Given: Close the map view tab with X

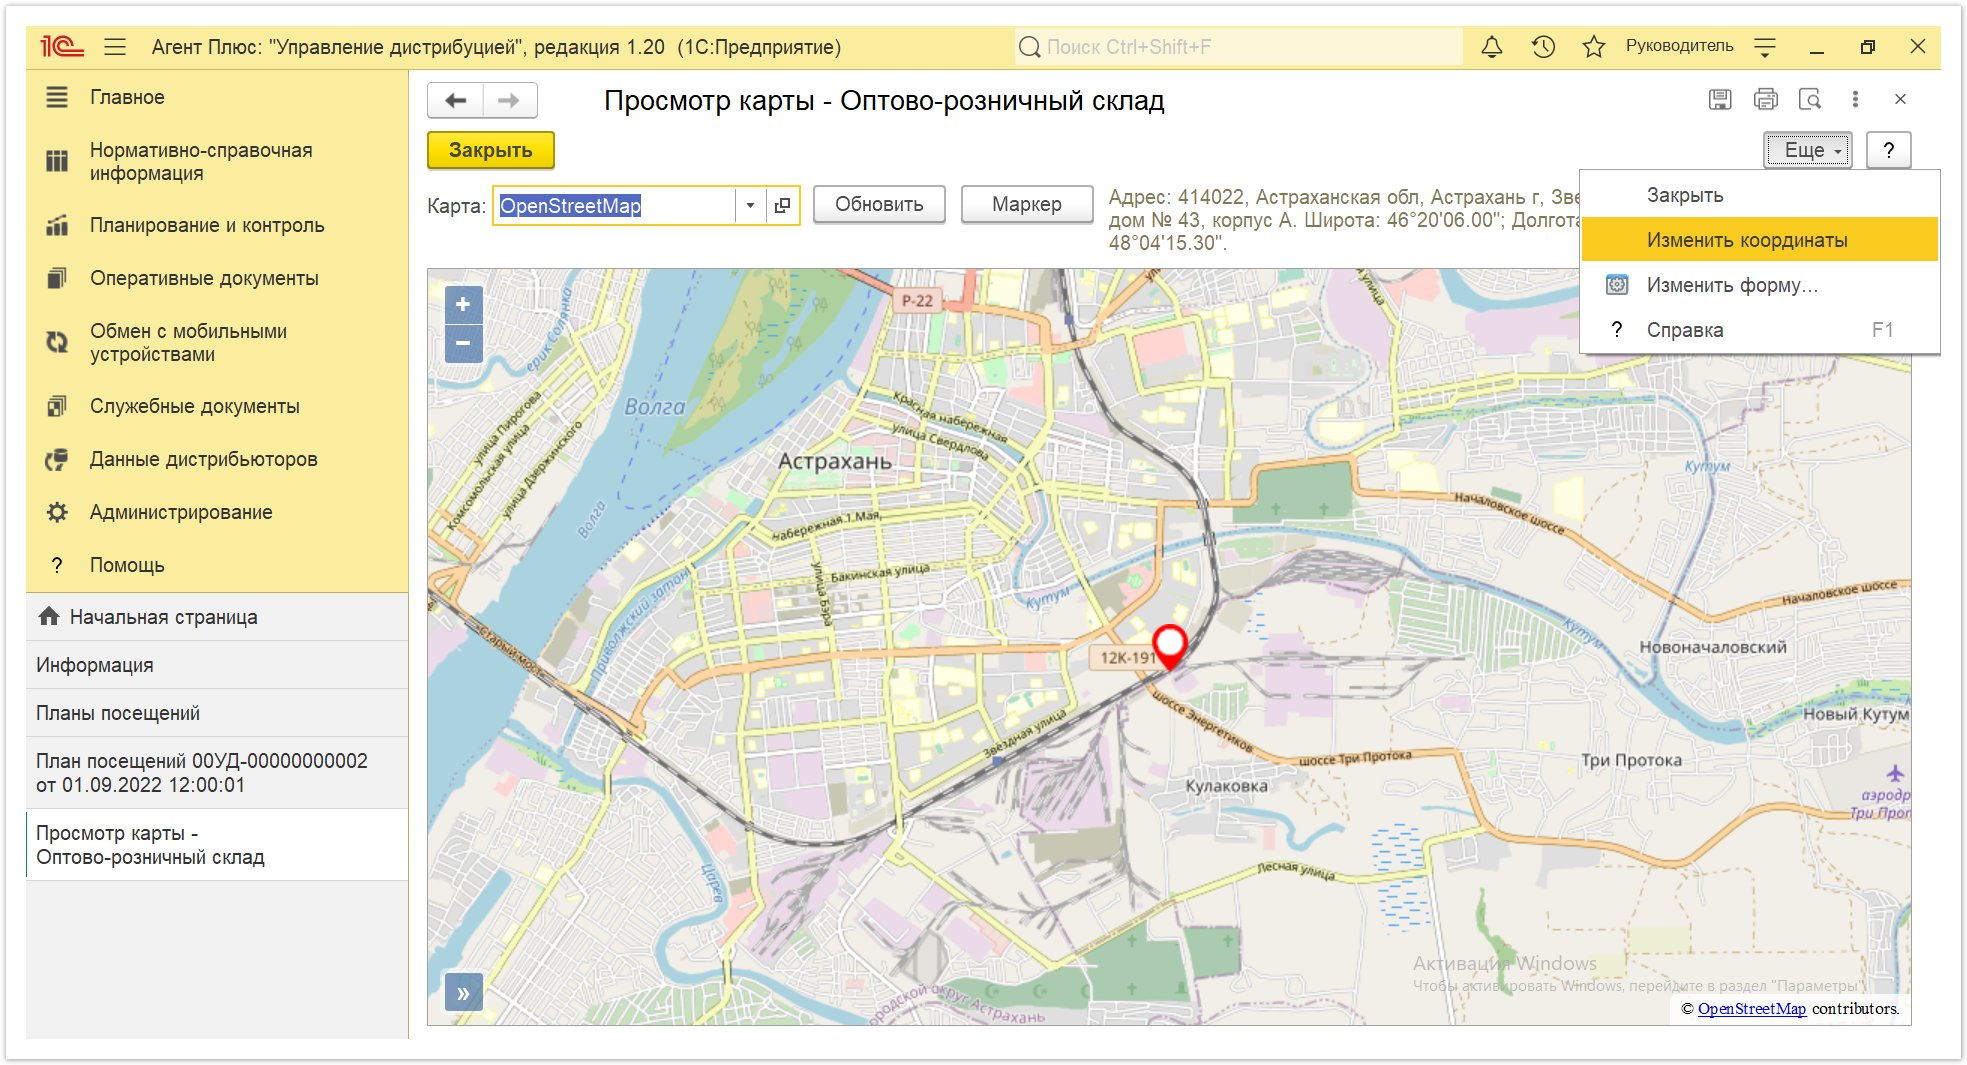Looking at the screenshot, I should (x=1900, y=99).
